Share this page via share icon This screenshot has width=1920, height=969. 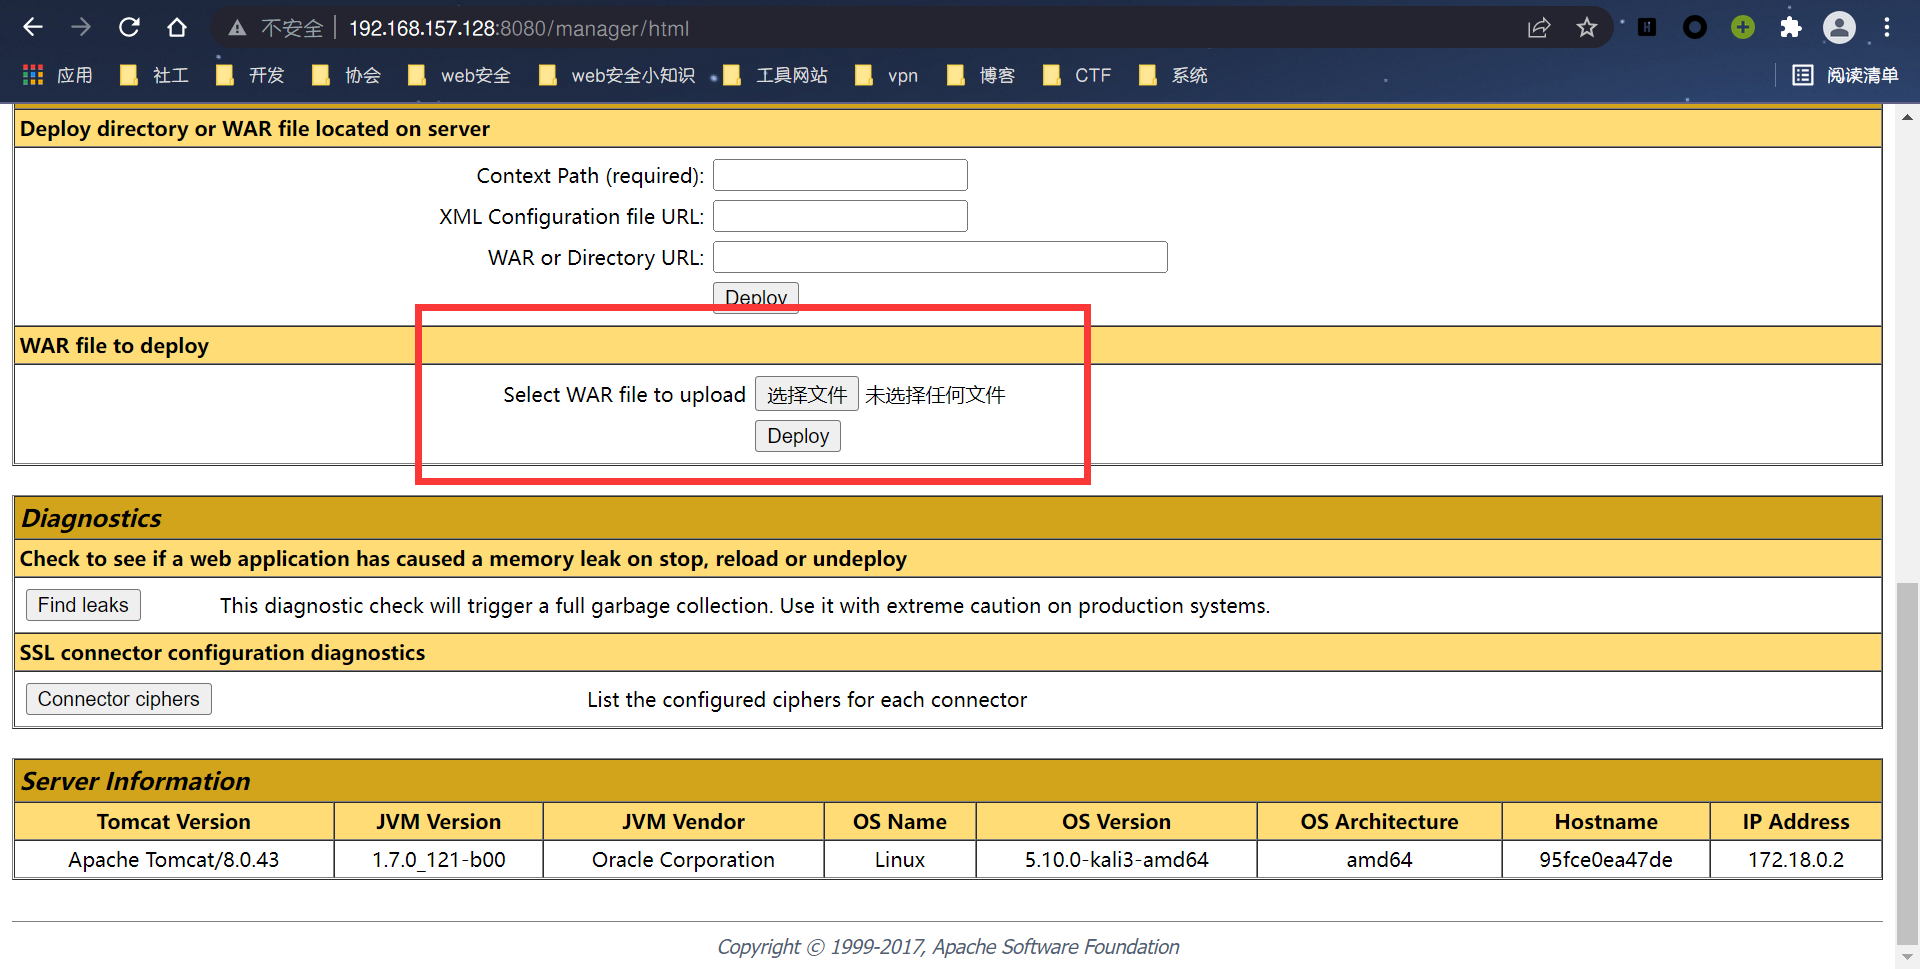click(1539, 28)
